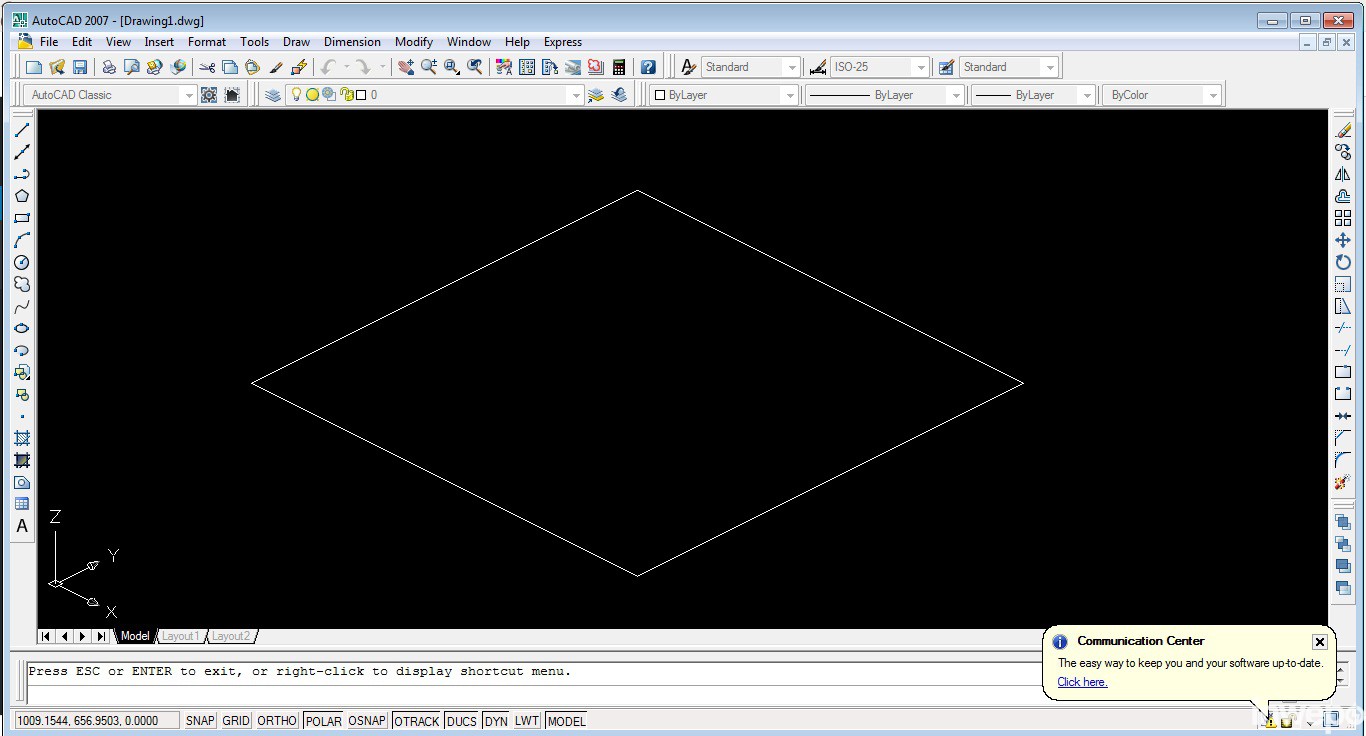Expand the AutoCAD Classic workspace dropdown
Image resolution: width=1366 pixels, height=736 pixels.
(x=187, y=95)
